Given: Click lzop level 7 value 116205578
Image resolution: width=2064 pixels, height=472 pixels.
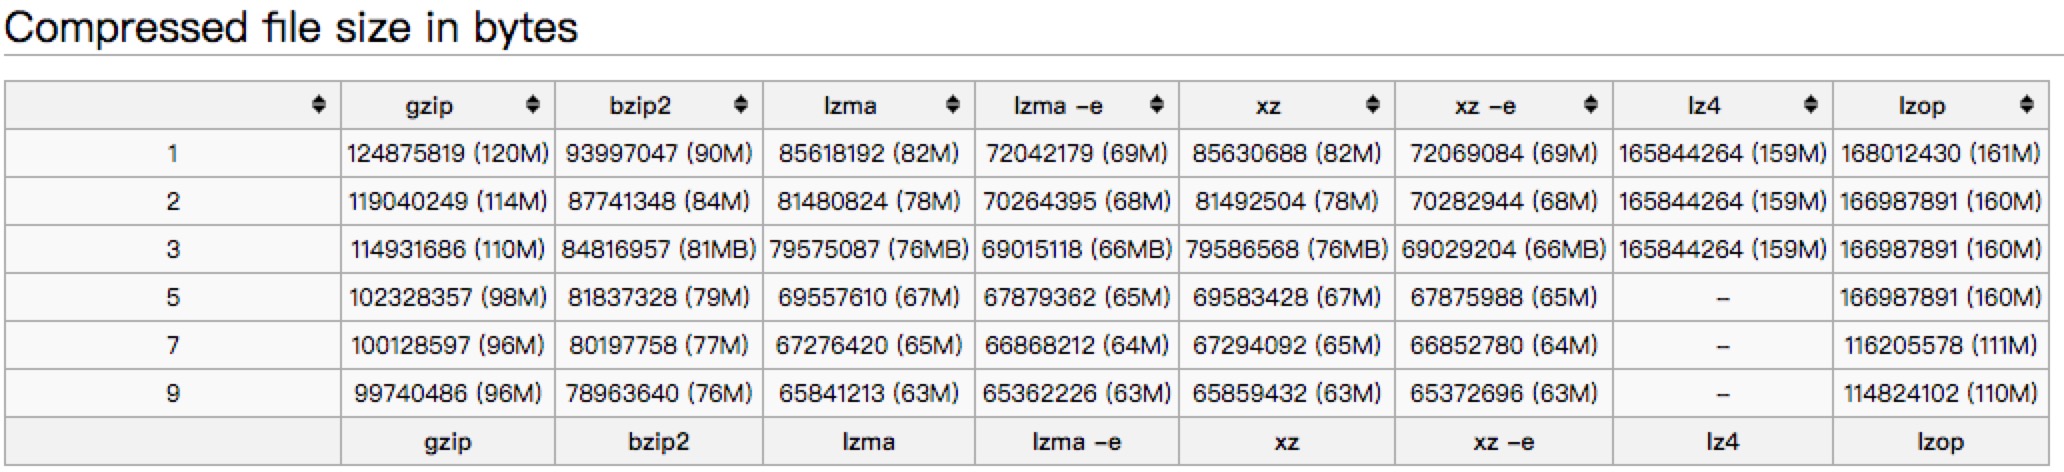Looking at the screenshot, I should (1940, 346).
